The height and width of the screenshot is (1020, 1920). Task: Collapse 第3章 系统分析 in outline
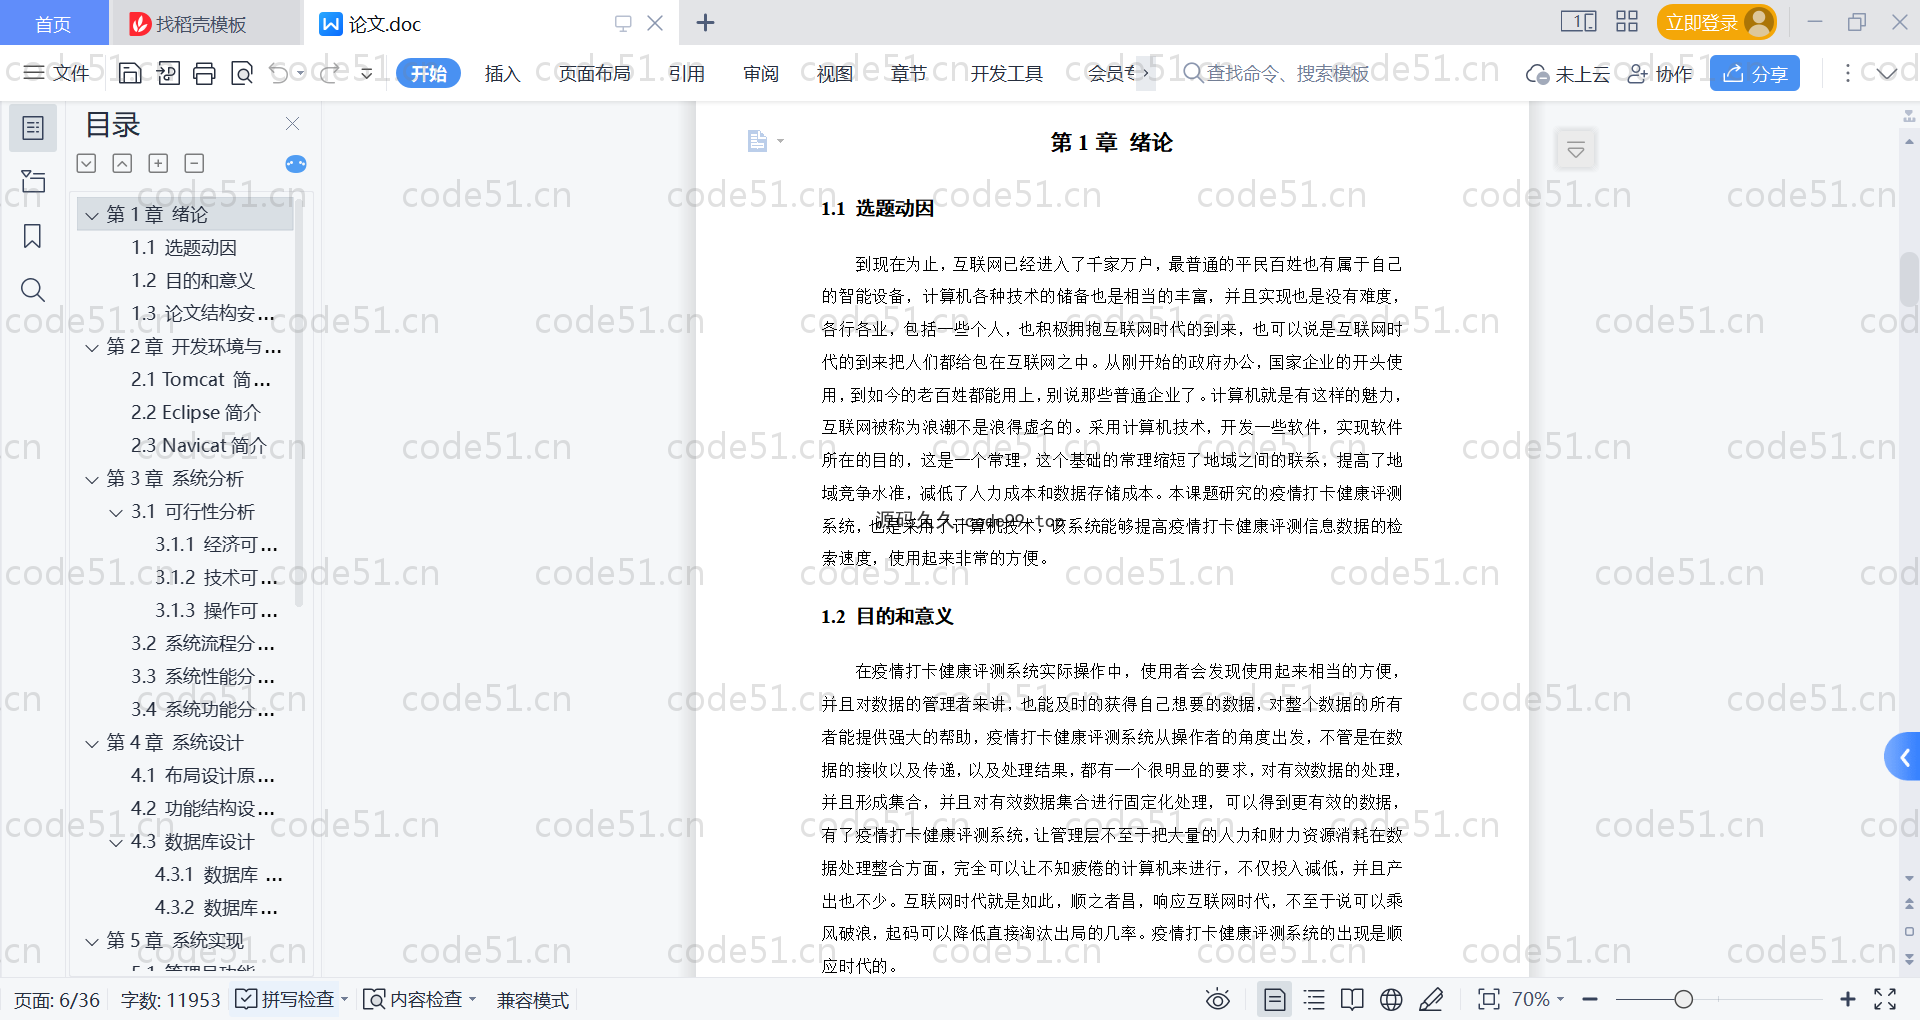coord(92,479)
